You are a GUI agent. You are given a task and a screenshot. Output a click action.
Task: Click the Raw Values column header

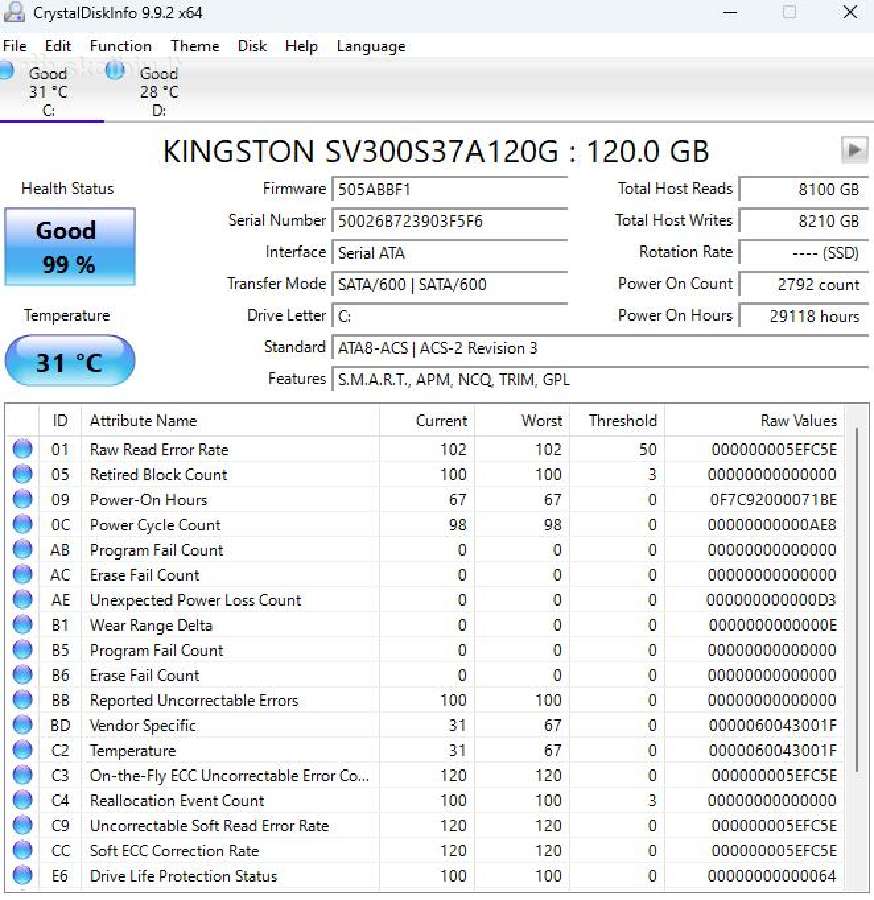click(756, 421)
